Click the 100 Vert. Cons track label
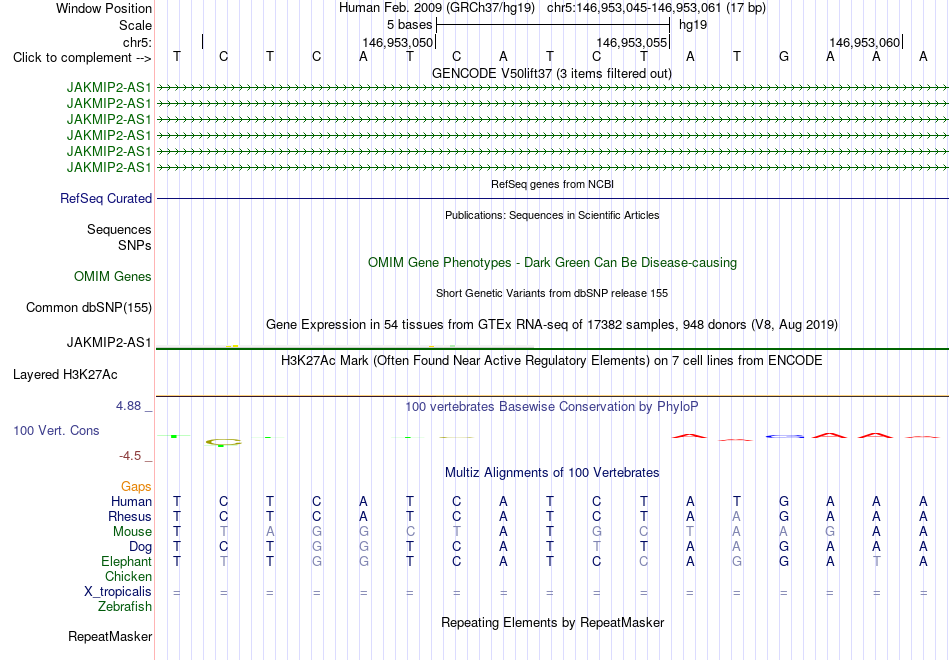The width and height of the screenshot is (950, 660). (x=56, y=431)
